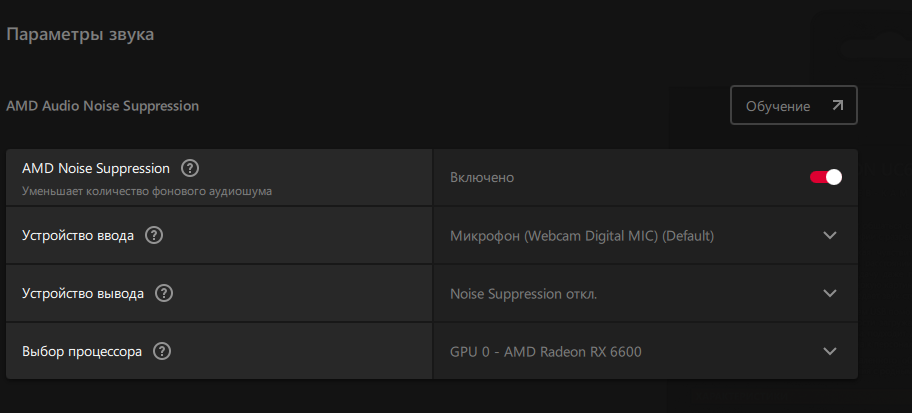Image resolution: width=912 pixels, height=413 pixels.
Task: Click the Параметры звука heading
Action: pyautogui.click(x=80, y=34)
